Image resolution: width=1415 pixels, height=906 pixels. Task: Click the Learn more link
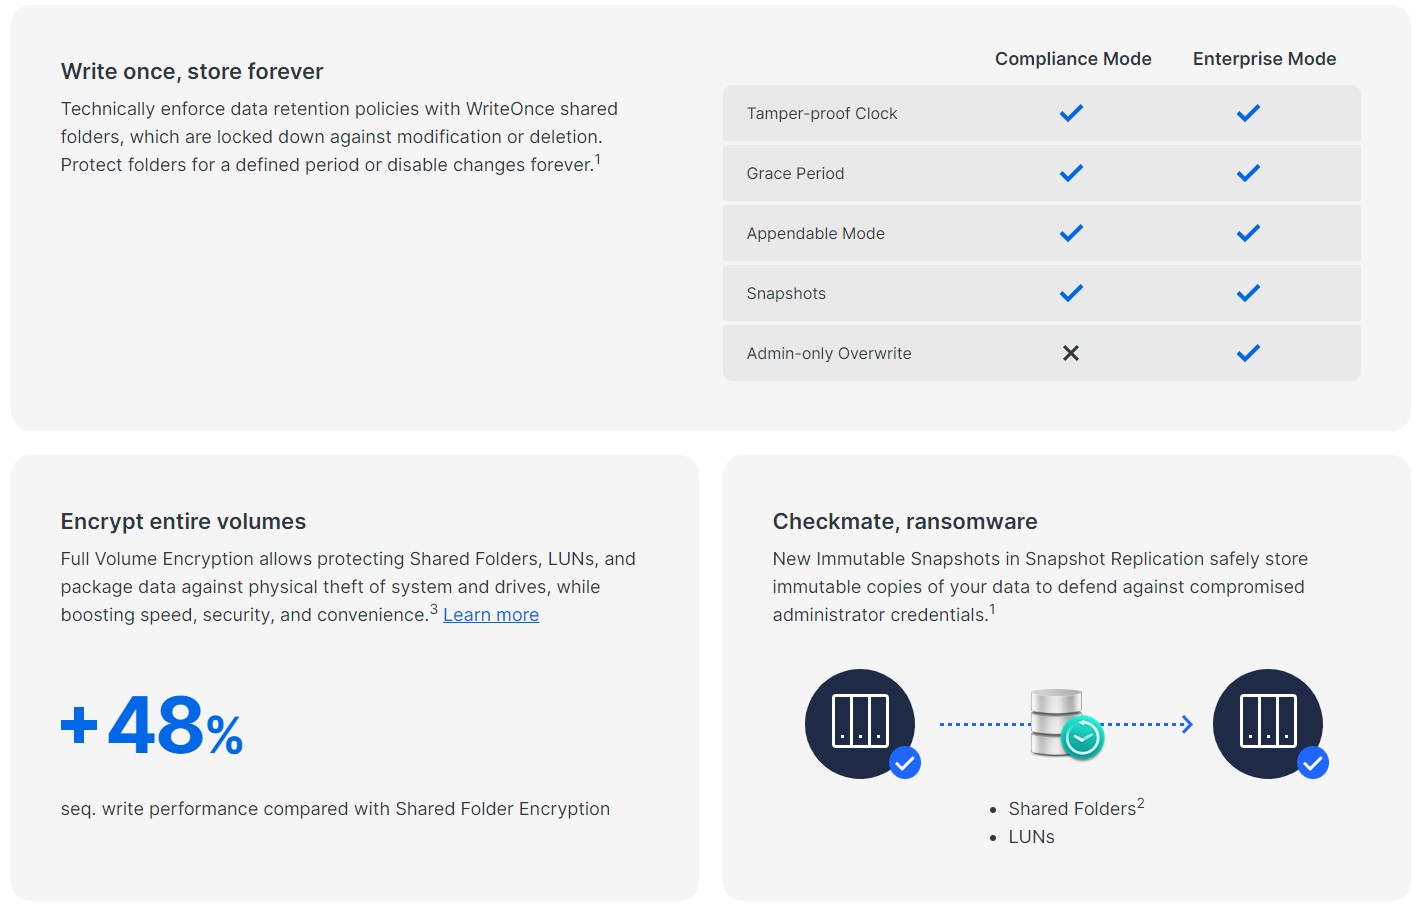click(x=491, y=615)
